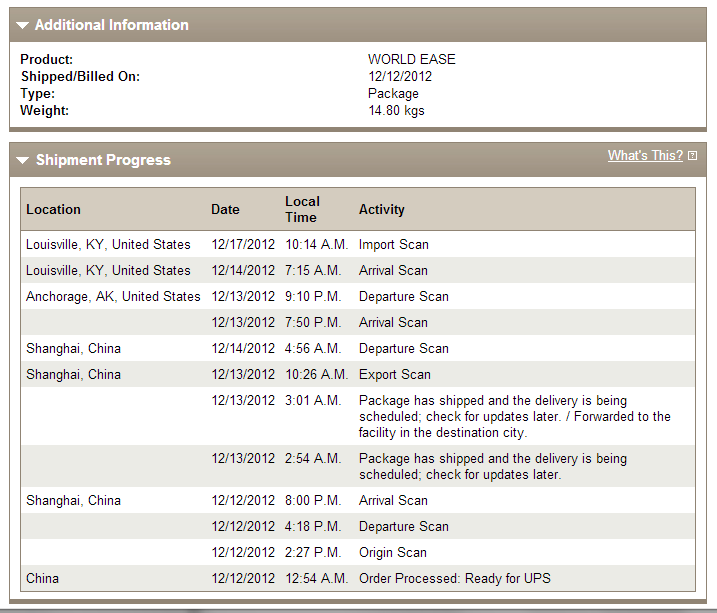Select the Anchorage, AK, United States location
The height and width of the screenshot is (613, 717).
click(113, 296)
